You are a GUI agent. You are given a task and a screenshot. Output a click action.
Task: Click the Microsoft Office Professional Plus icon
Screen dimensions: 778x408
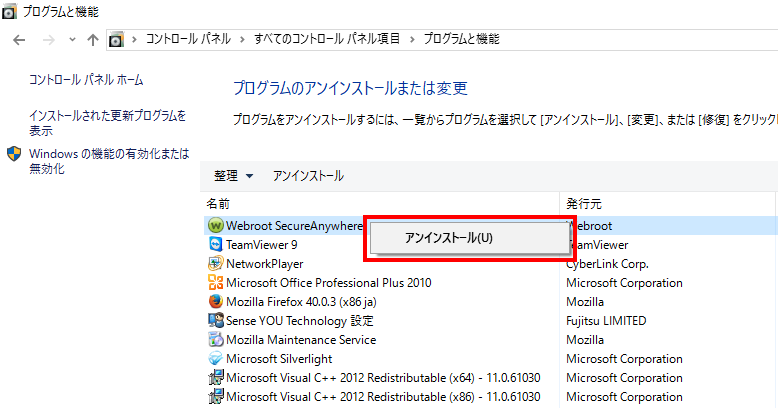tap(215, 282)
